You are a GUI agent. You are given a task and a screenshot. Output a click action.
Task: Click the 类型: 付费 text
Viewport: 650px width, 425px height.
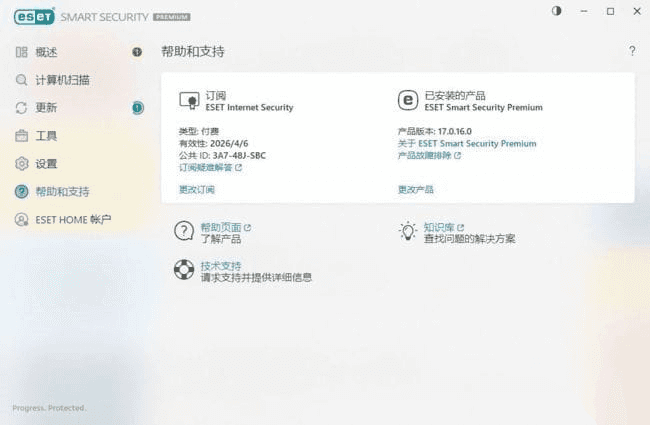pos(199,131)
